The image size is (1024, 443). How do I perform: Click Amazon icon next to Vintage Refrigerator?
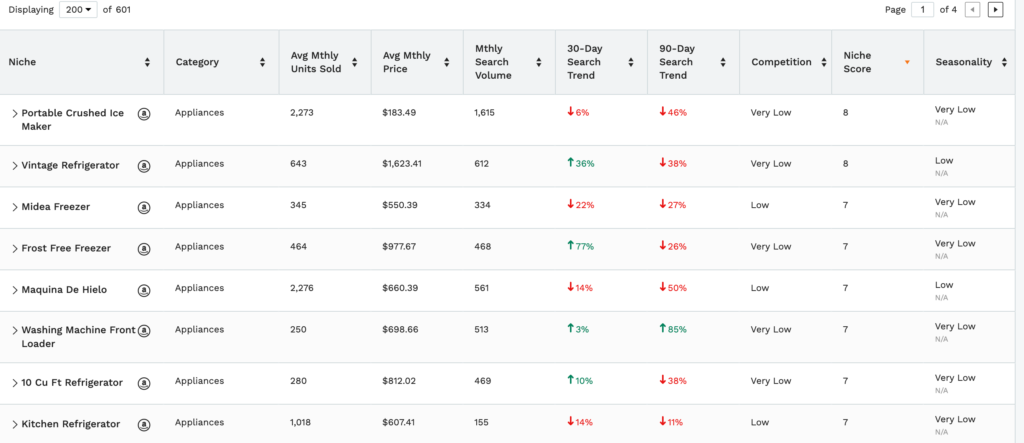point(144,165)
